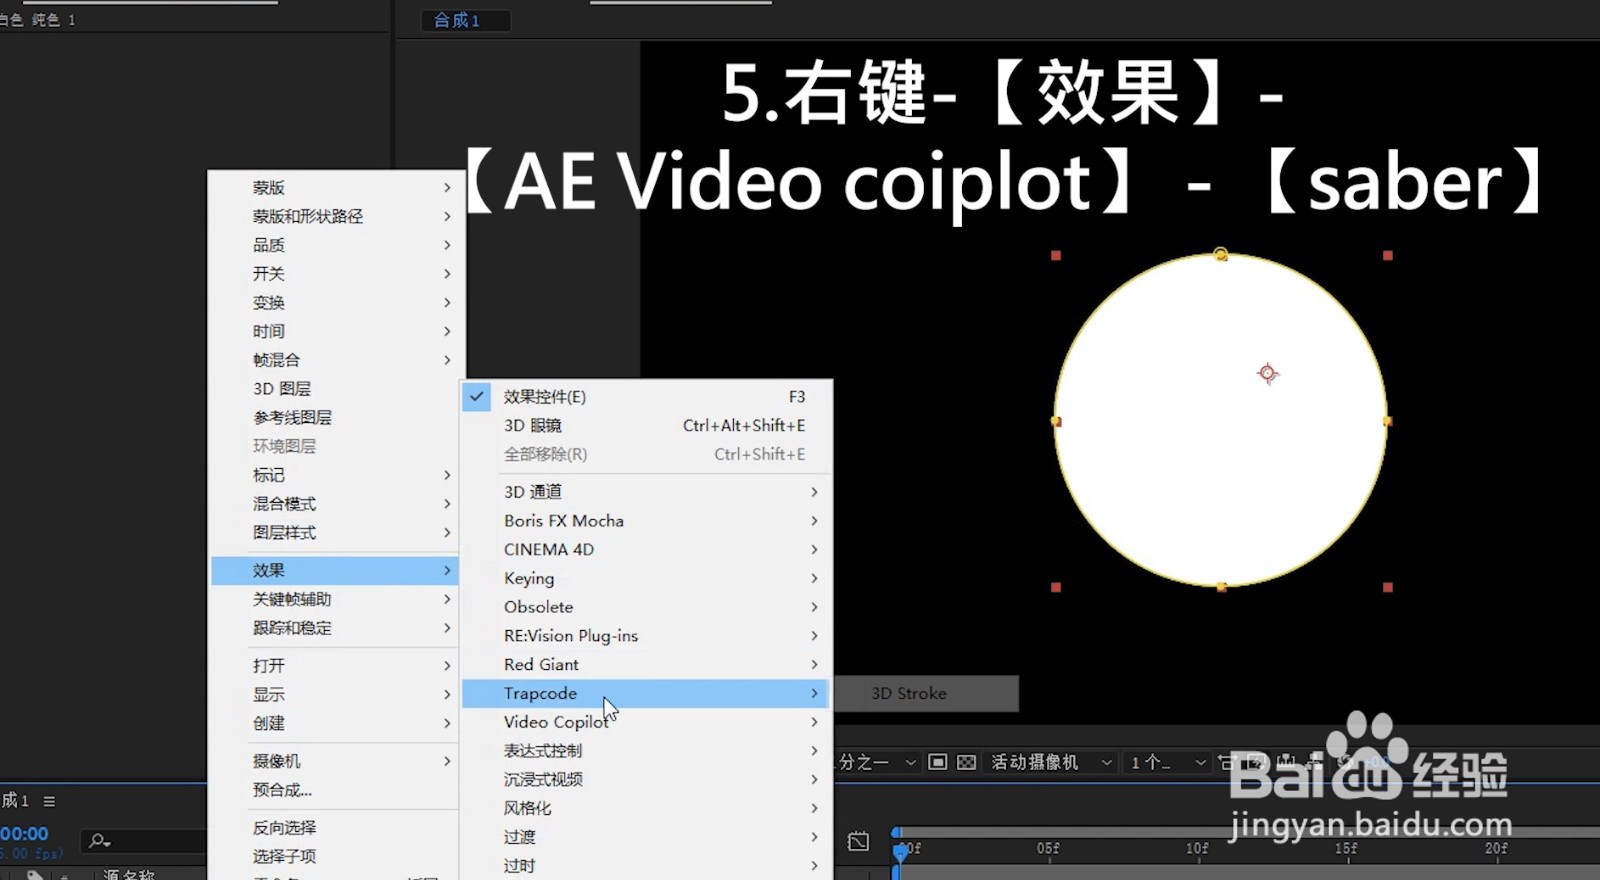
Task: Choose 选择子项 from context menu
Action: coord(335,857)
